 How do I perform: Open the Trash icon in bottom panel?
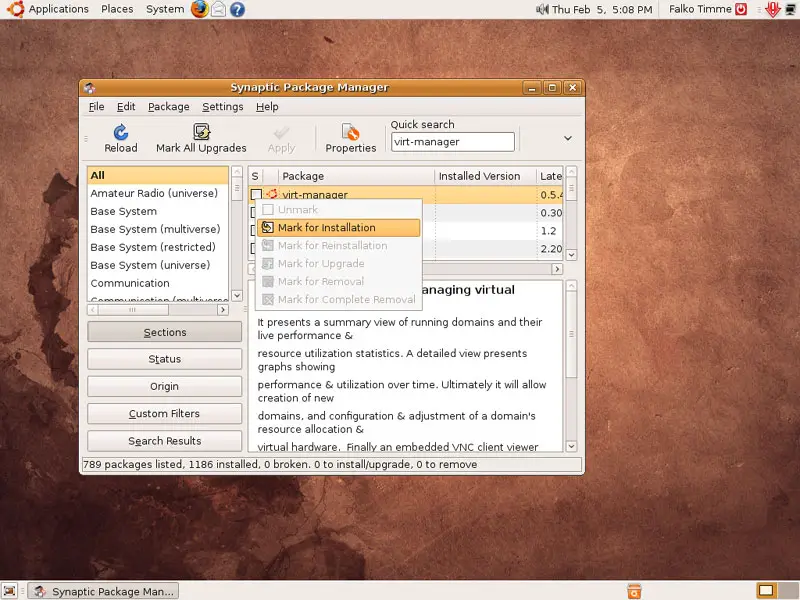tap(634, 591)
